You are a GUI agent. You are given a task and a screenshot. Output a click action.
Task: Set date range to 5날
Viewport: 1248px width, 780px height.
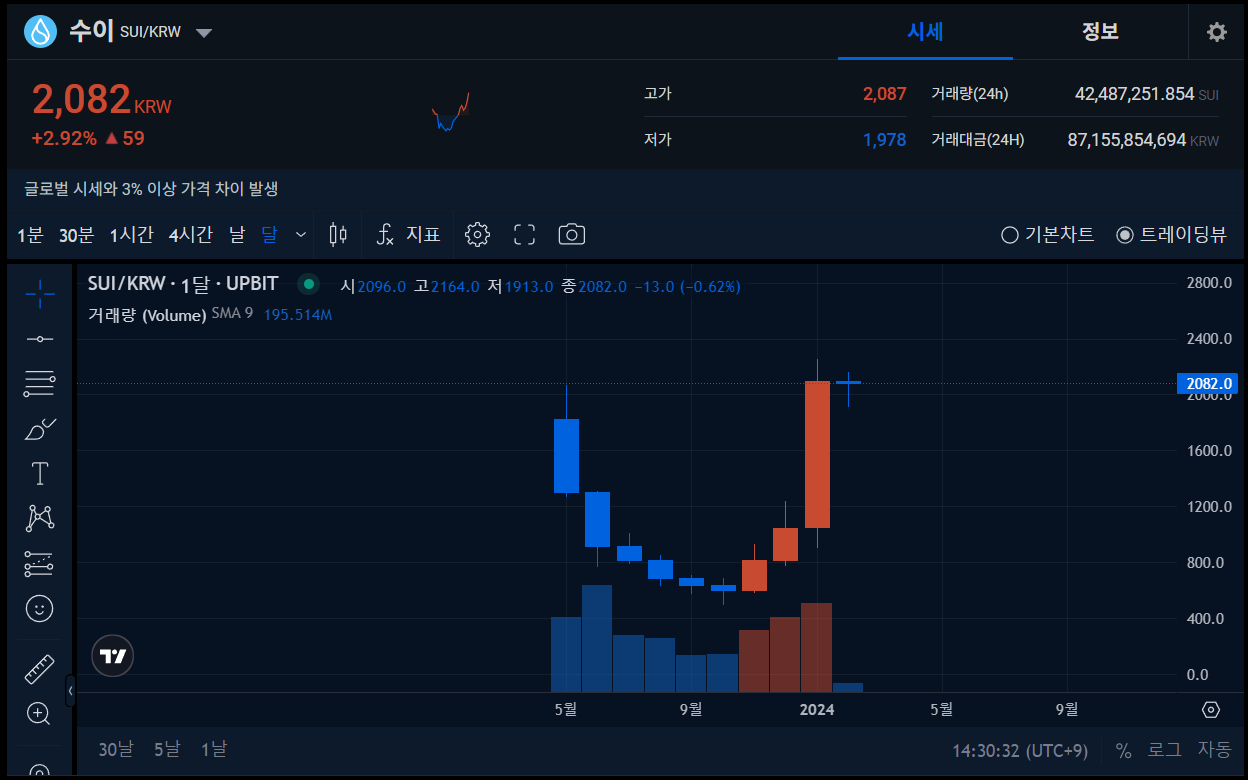[x=167, y=749]
